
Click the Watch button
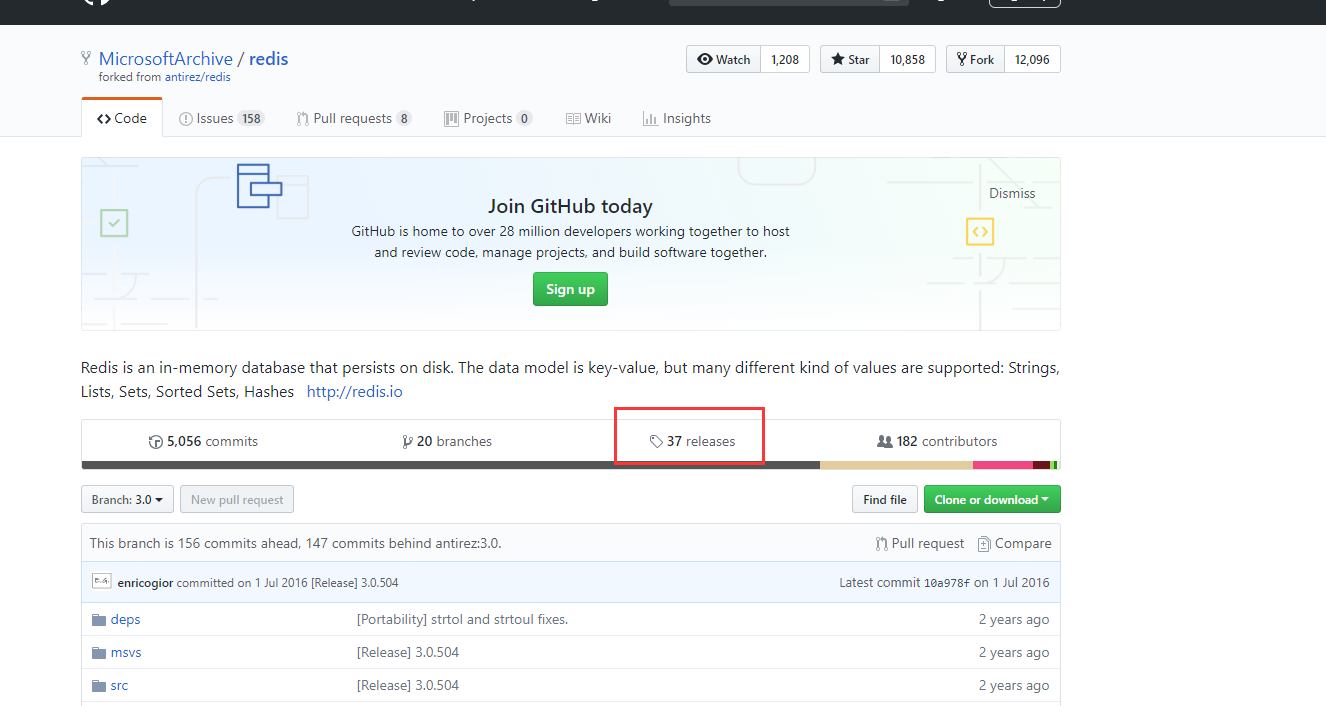click(723, 60)
